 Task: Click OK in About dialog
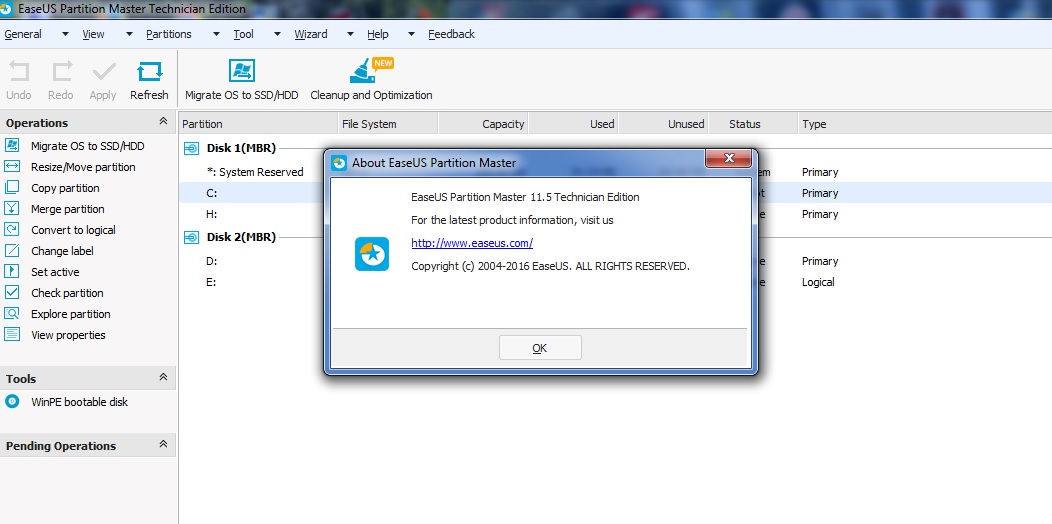coord(540,348)
